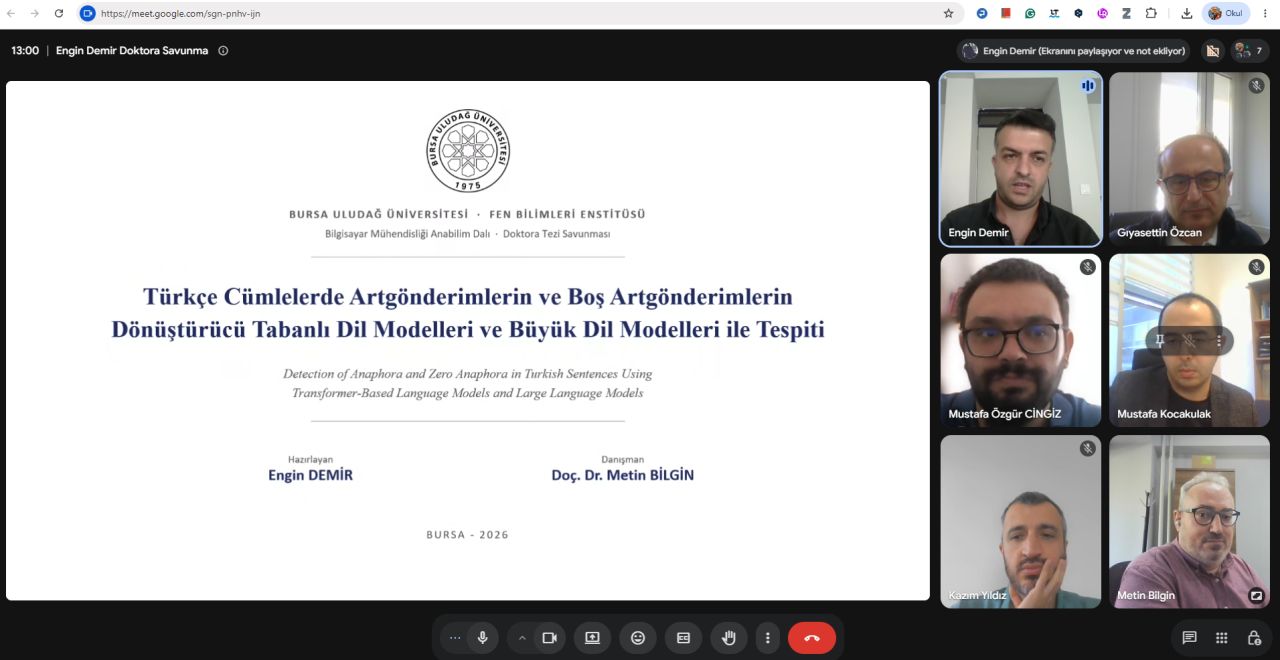Image resolution: width=1280 pixels, height=660 pixels.
Task: Select Metin Bilgin's video tile
Action: coord(1189,521)
